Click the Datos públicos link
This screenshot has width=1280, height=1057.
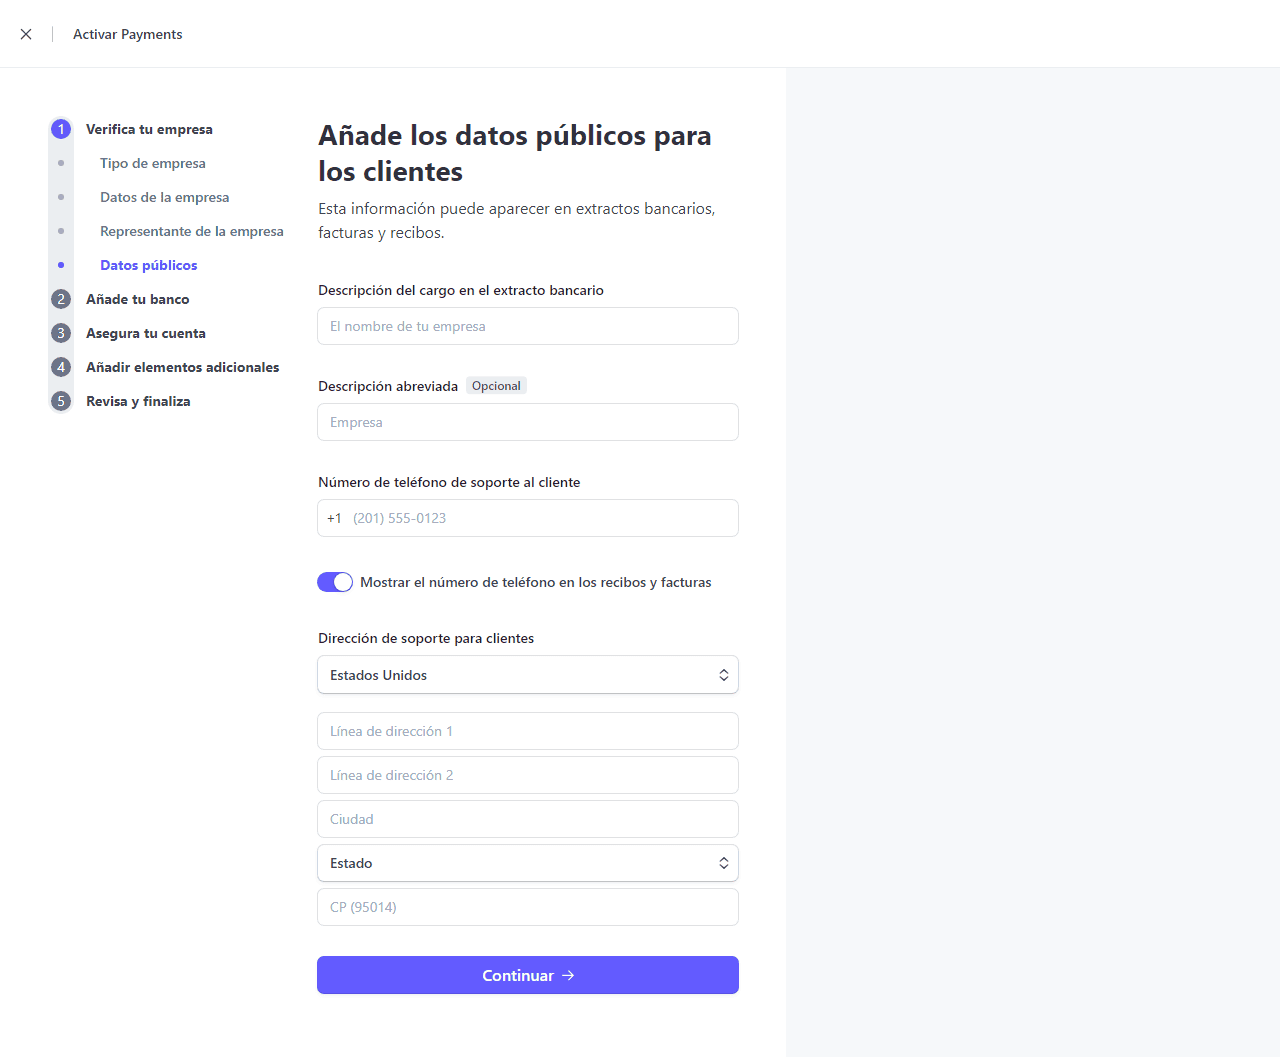(148, 265)
